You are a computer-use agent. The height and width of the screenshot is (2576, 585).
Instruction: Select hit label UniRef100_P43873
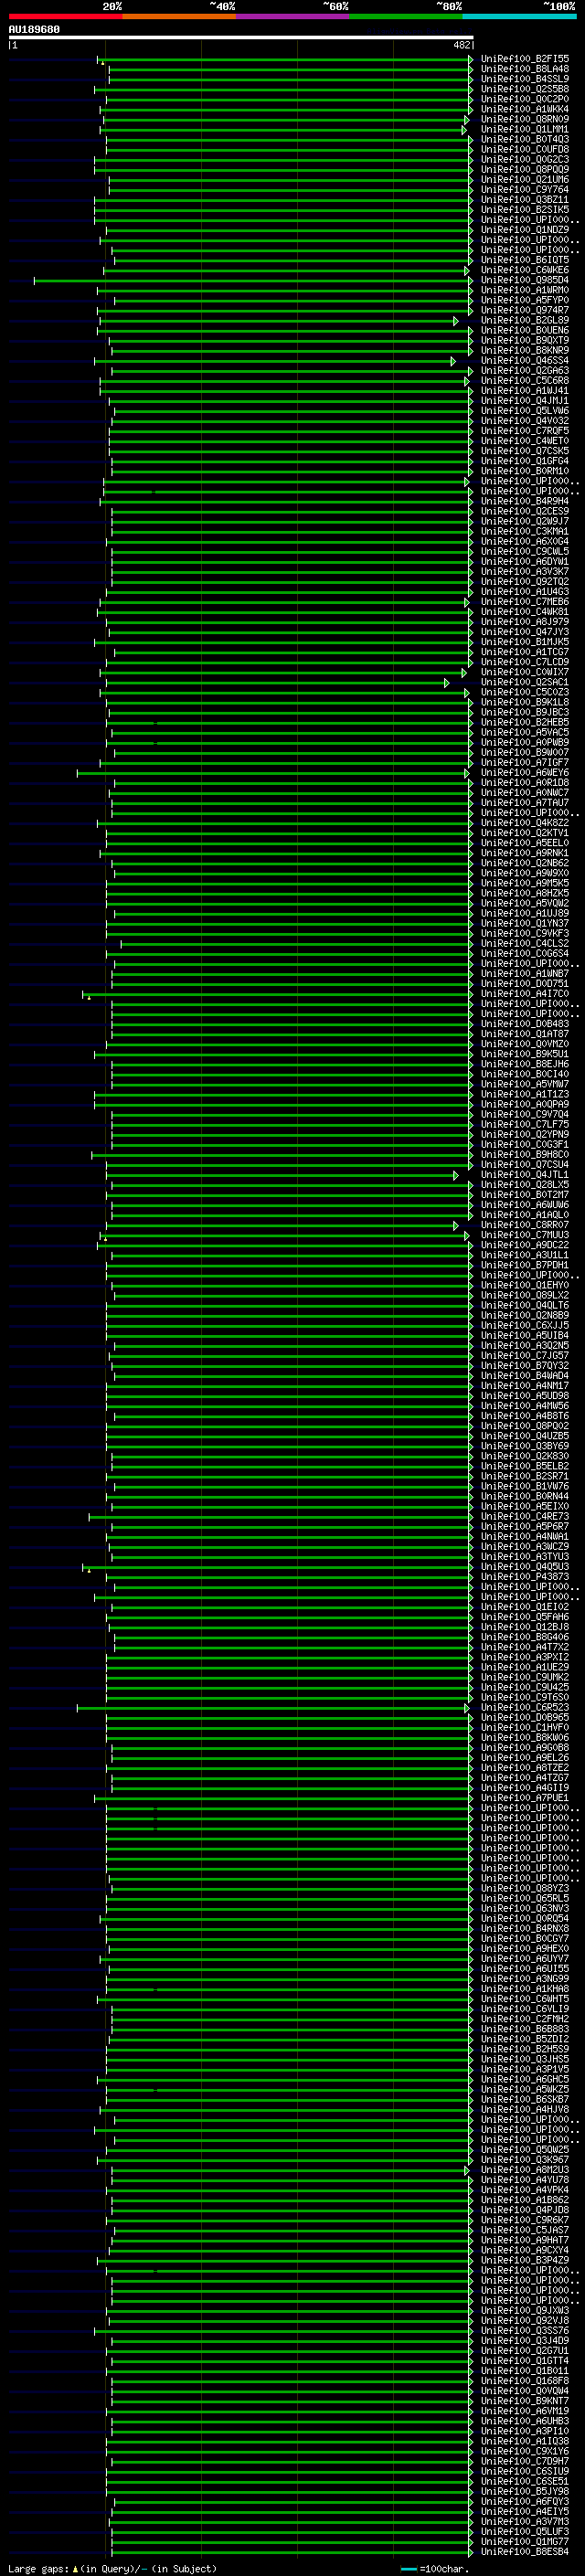click(524, 1577)
